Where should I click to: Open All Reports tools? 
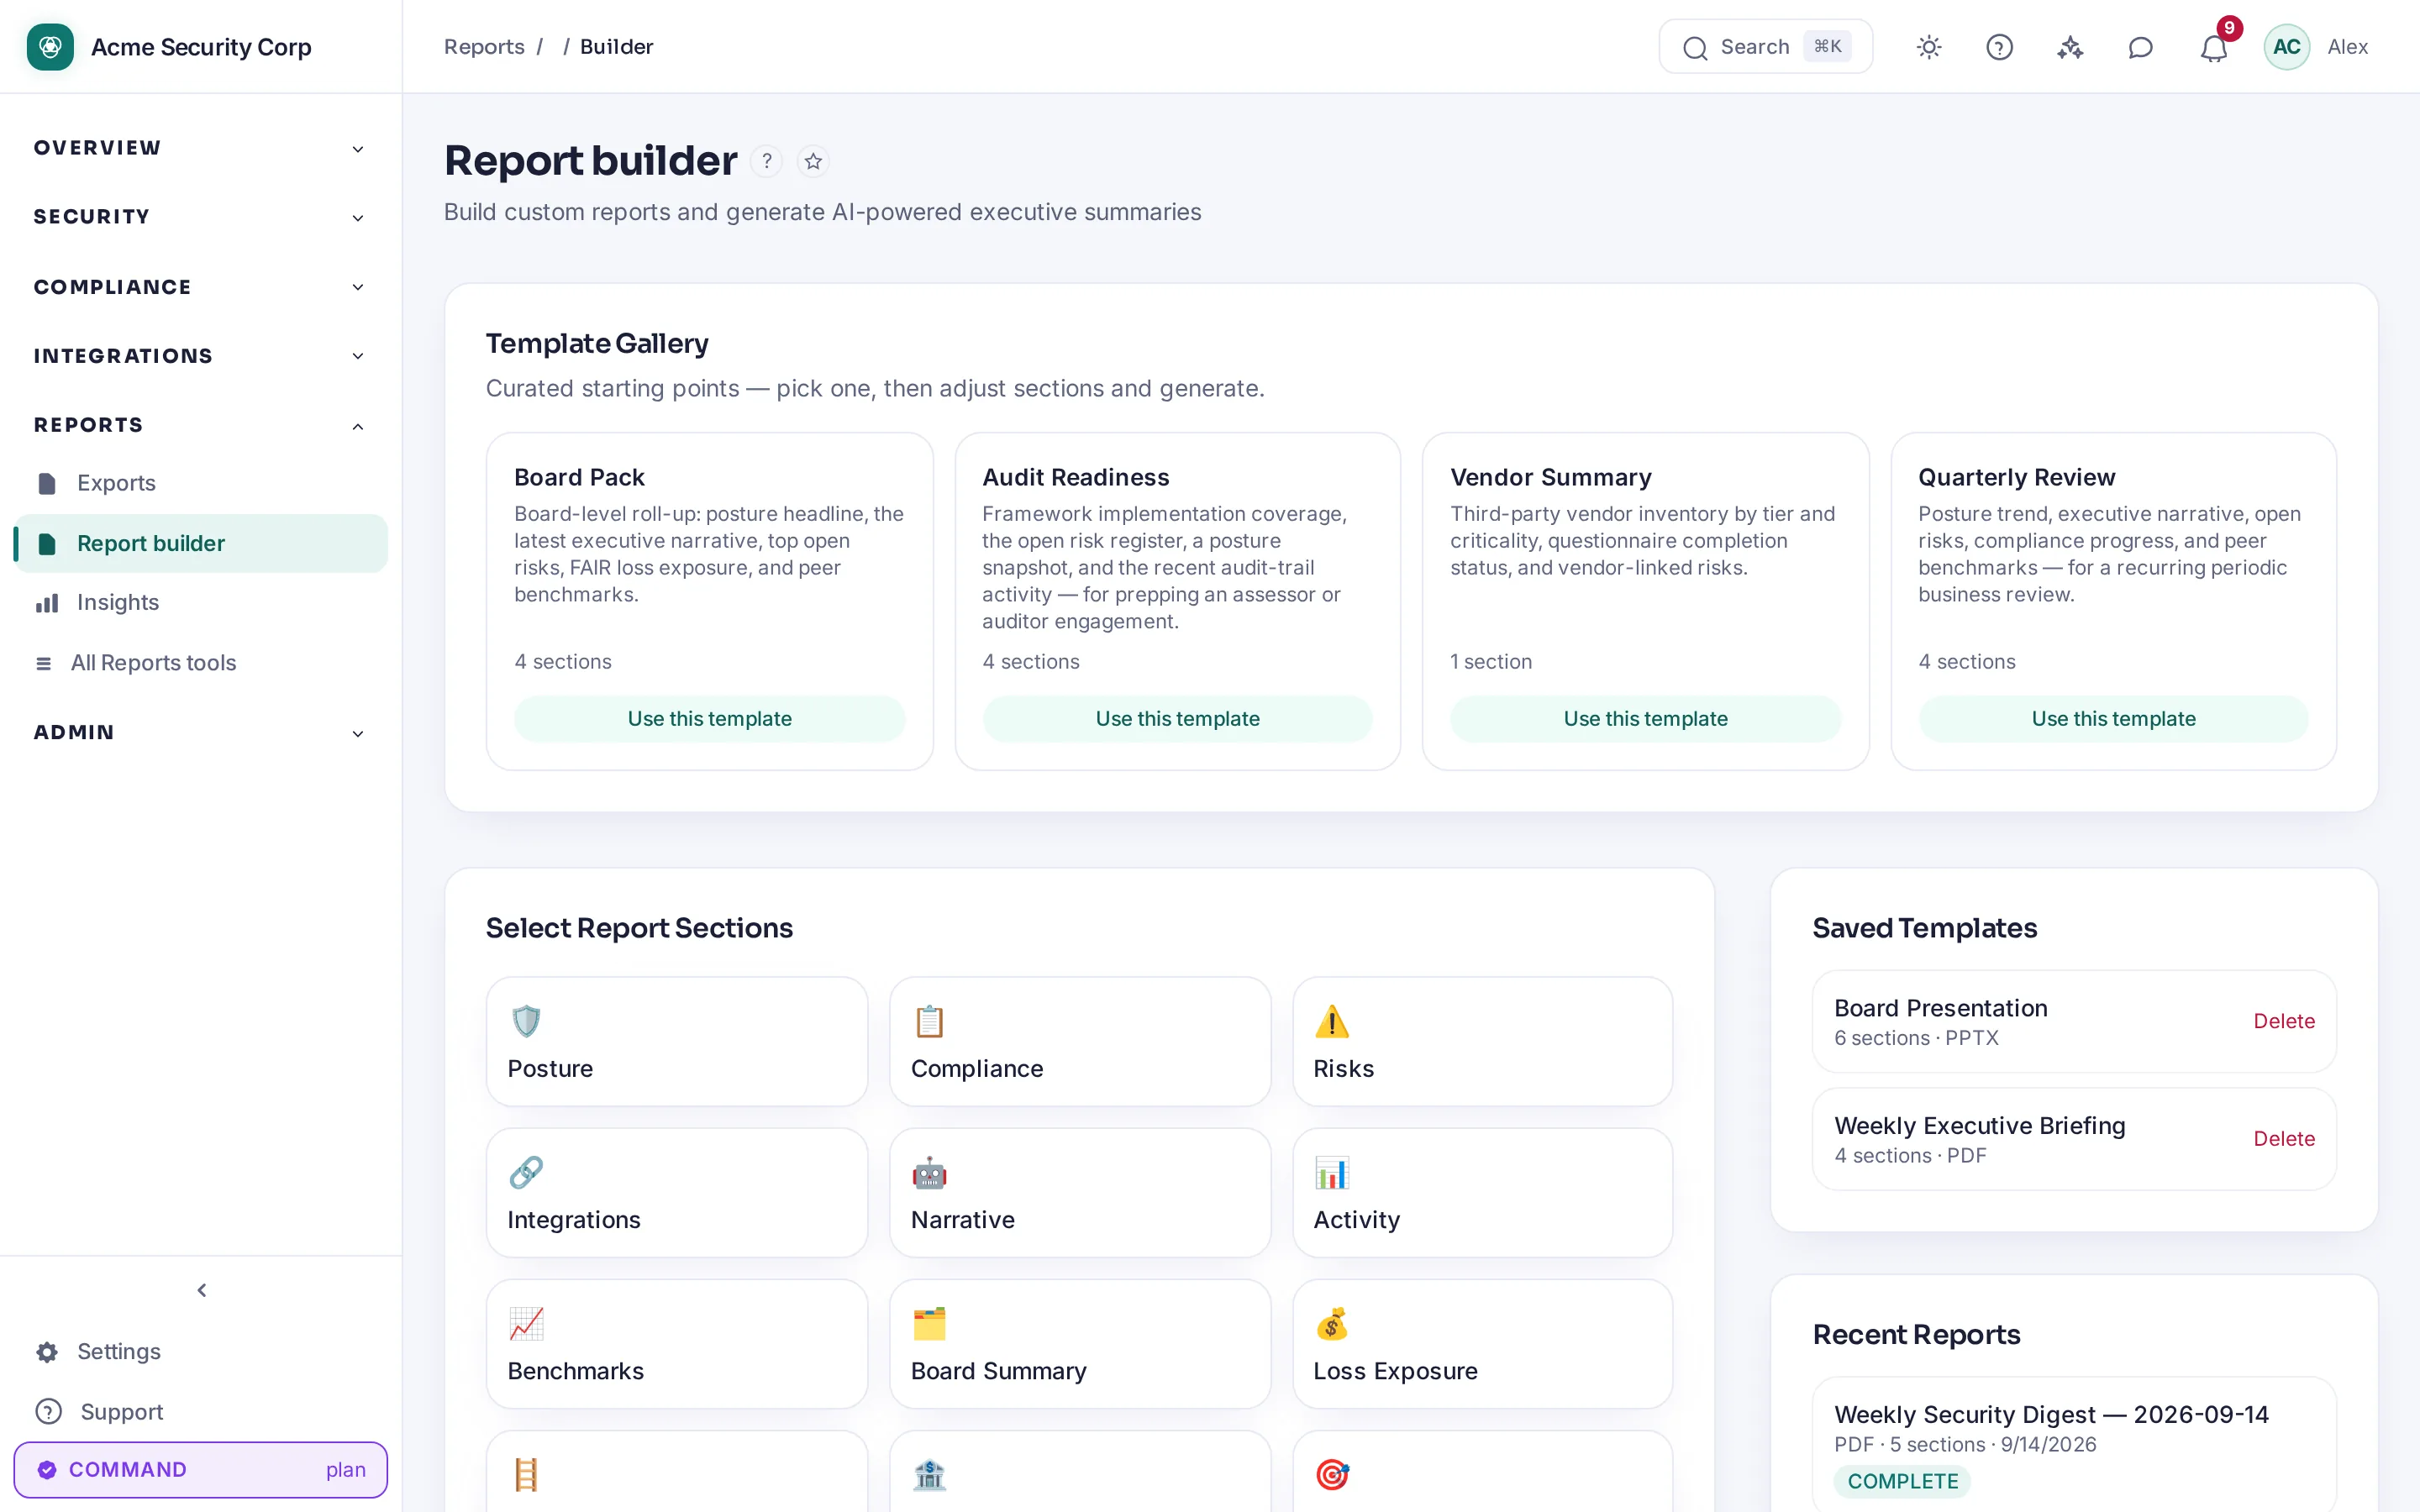point(200,663)
